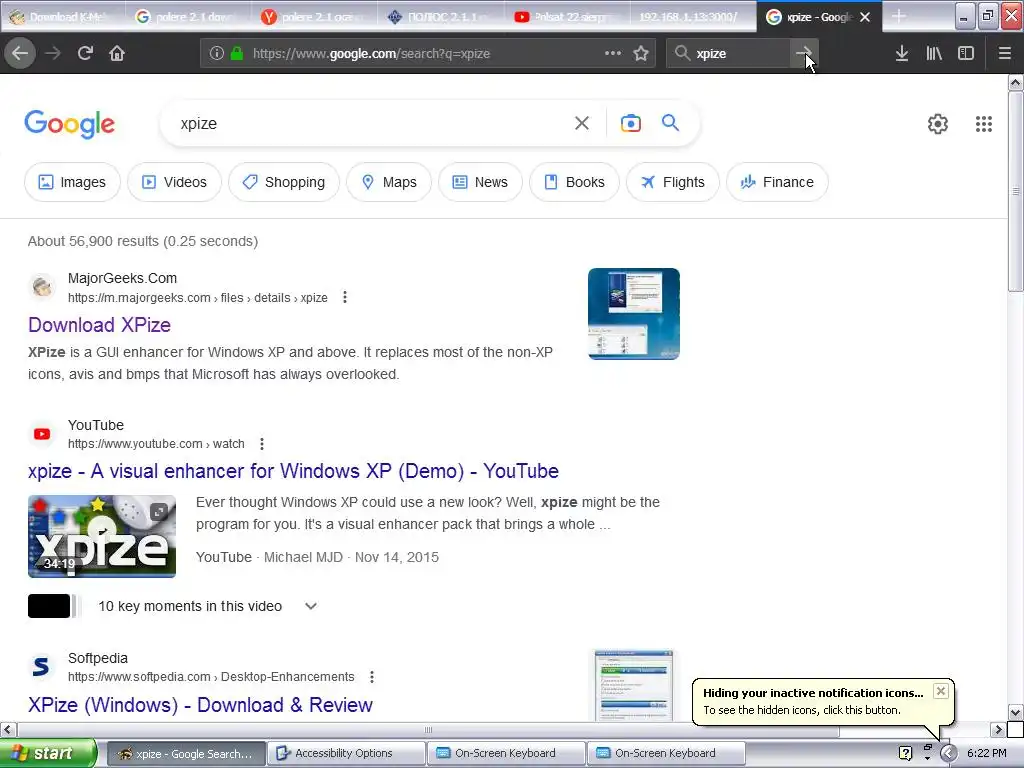Open the xpize visual enhancer YouTube link

pyautogui.click(x=293, y=471)
